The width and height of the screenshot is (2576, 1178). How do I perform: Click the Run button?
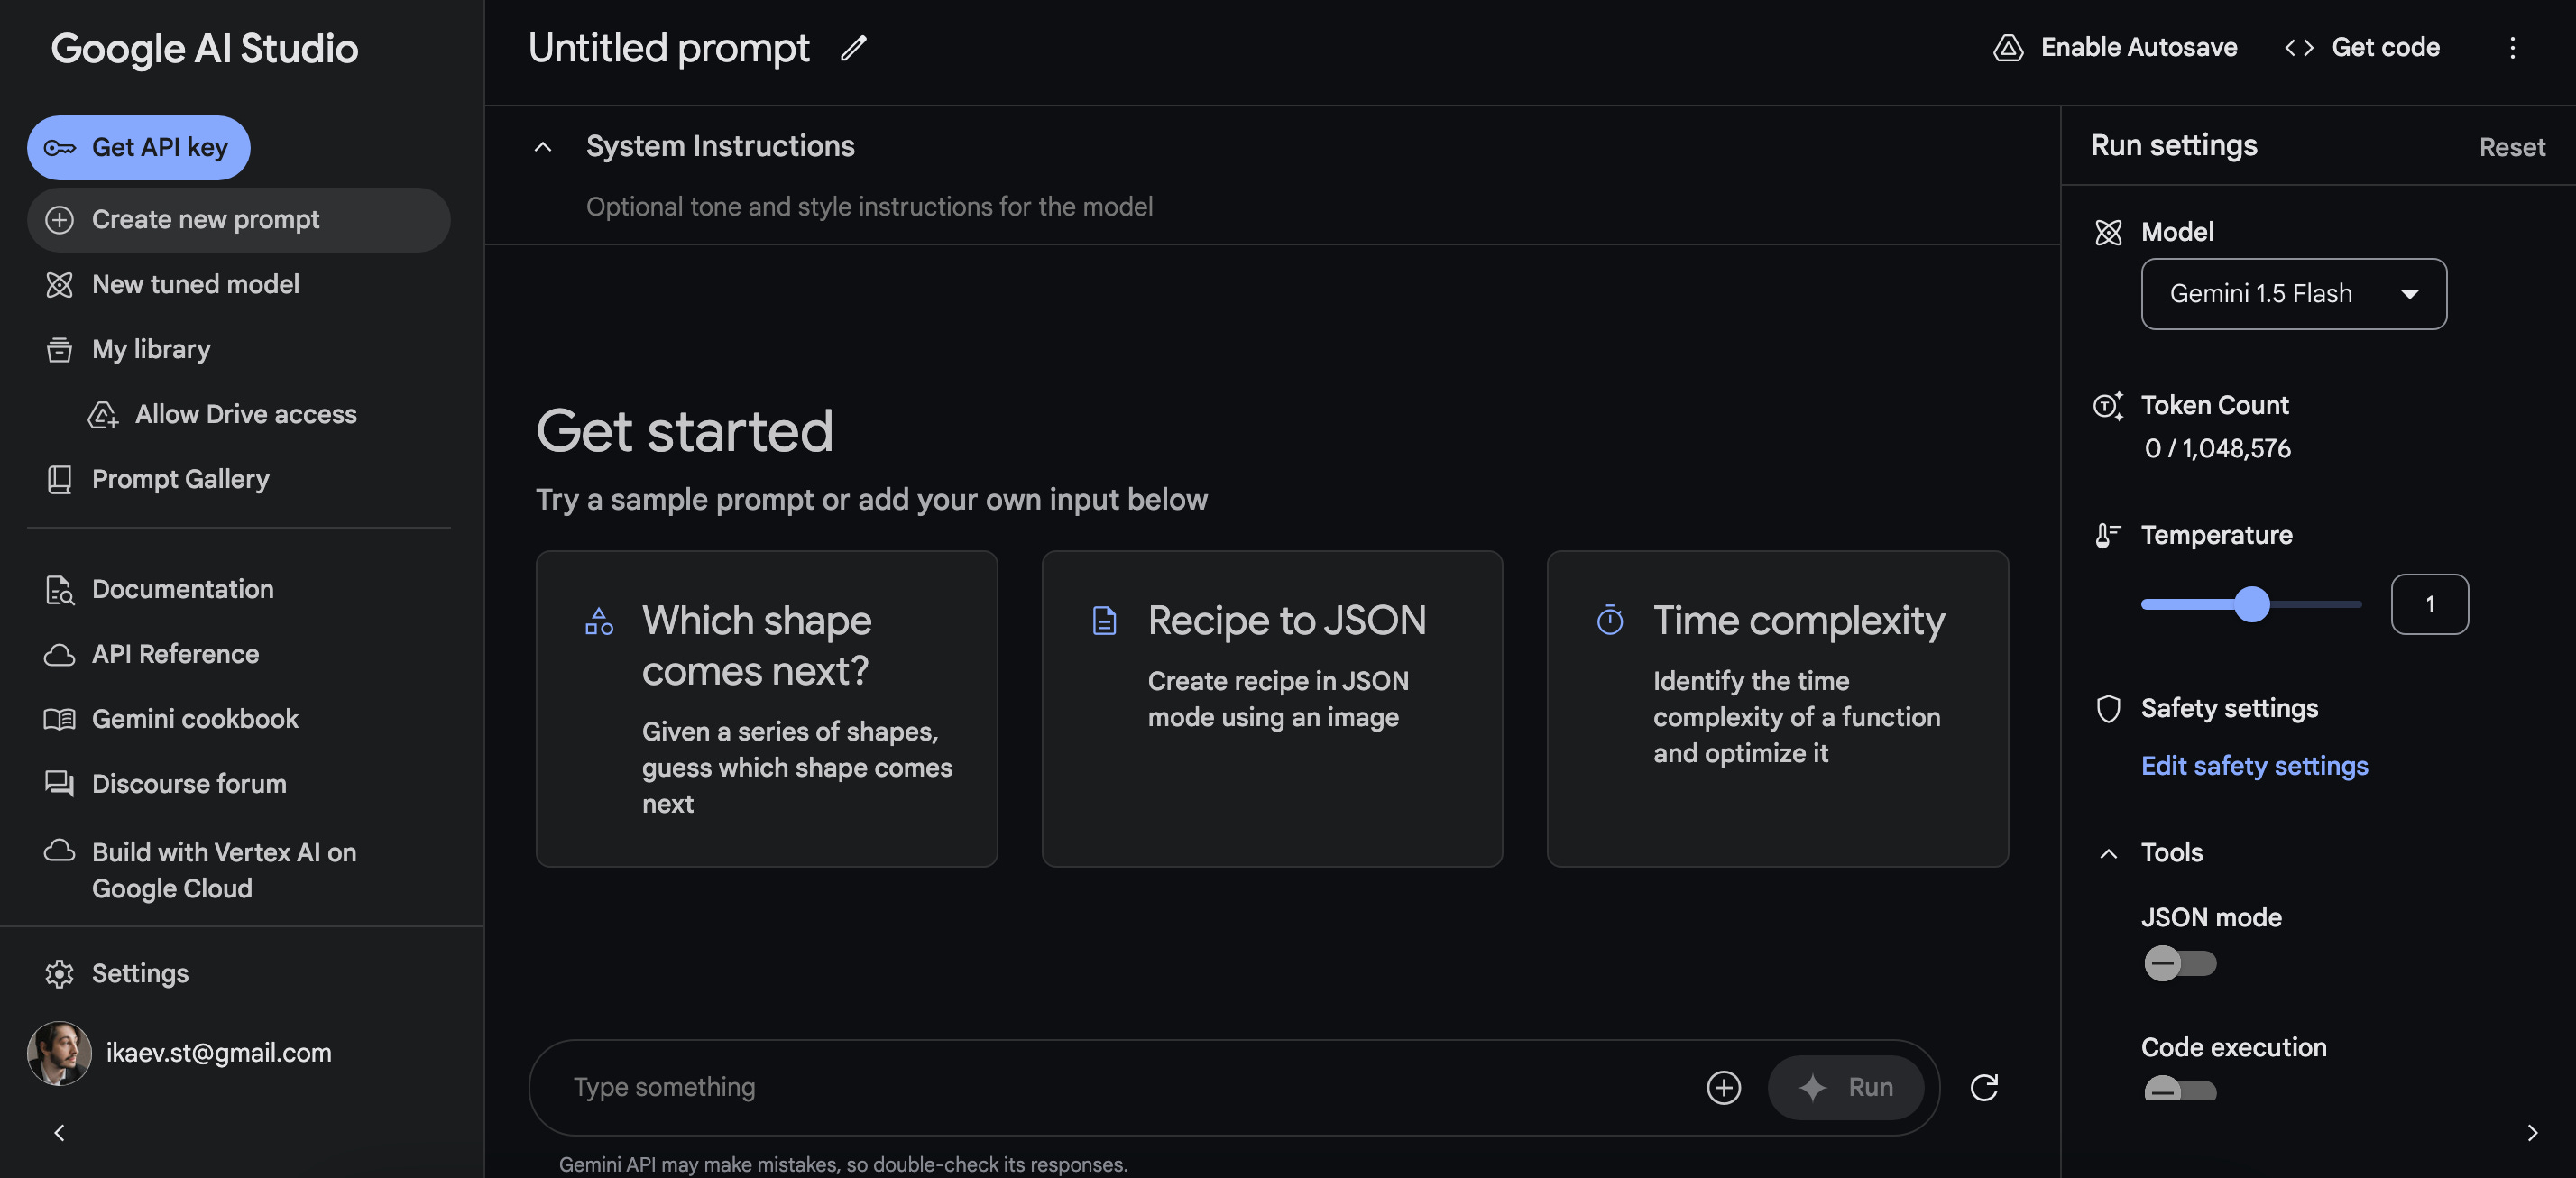(1845, 1088)
